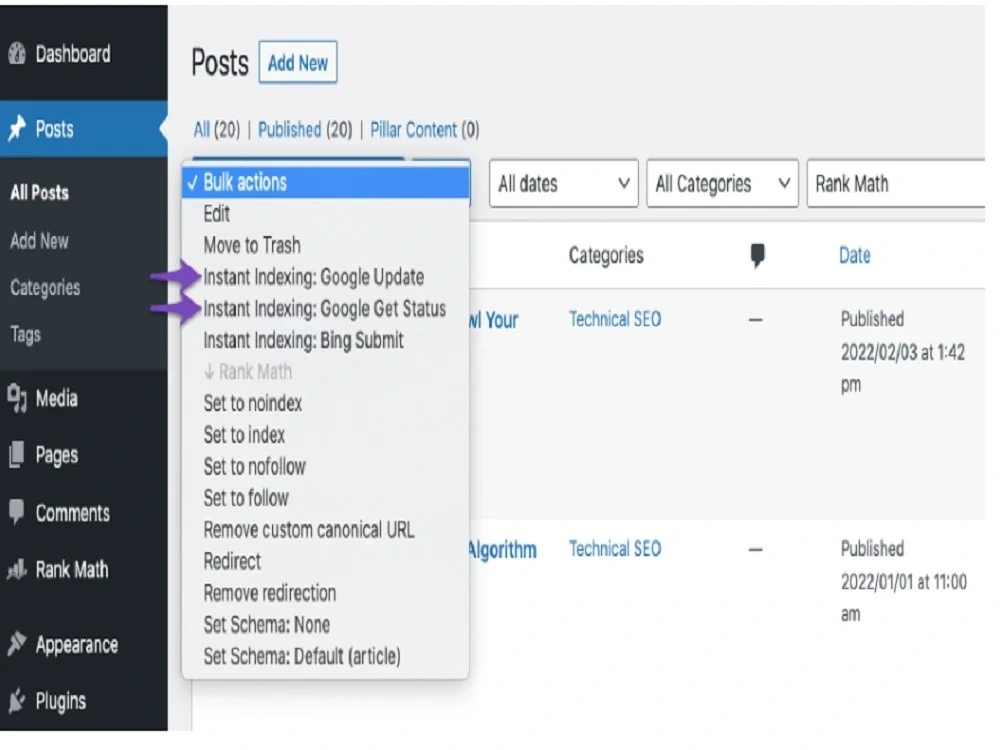
Task: Choose Set Schema: None
Action: 326,624
